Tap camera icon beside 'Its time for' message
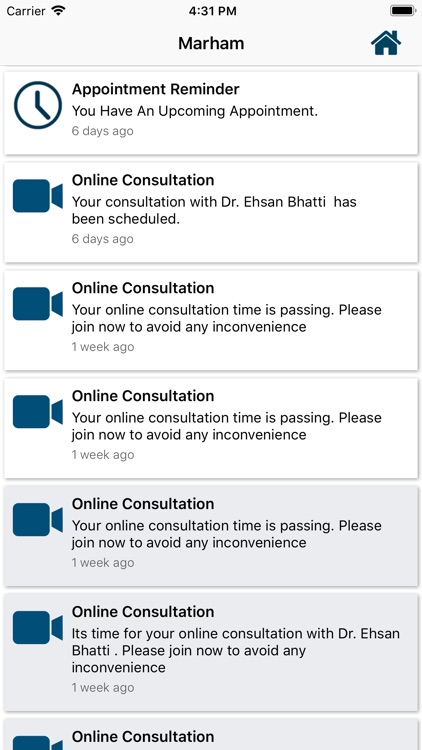The width and height of the screenshot is (422, 750). point(38,628)
